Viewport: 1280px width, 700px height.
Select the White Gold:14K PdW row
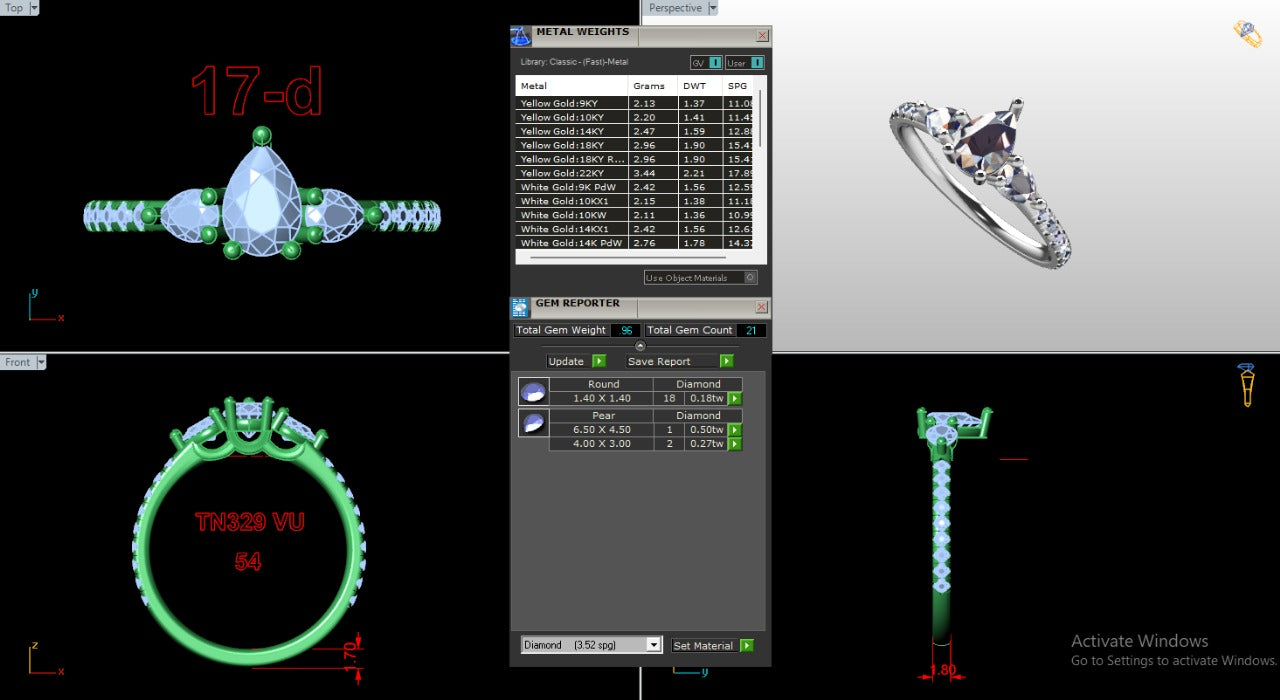(635, 243)
